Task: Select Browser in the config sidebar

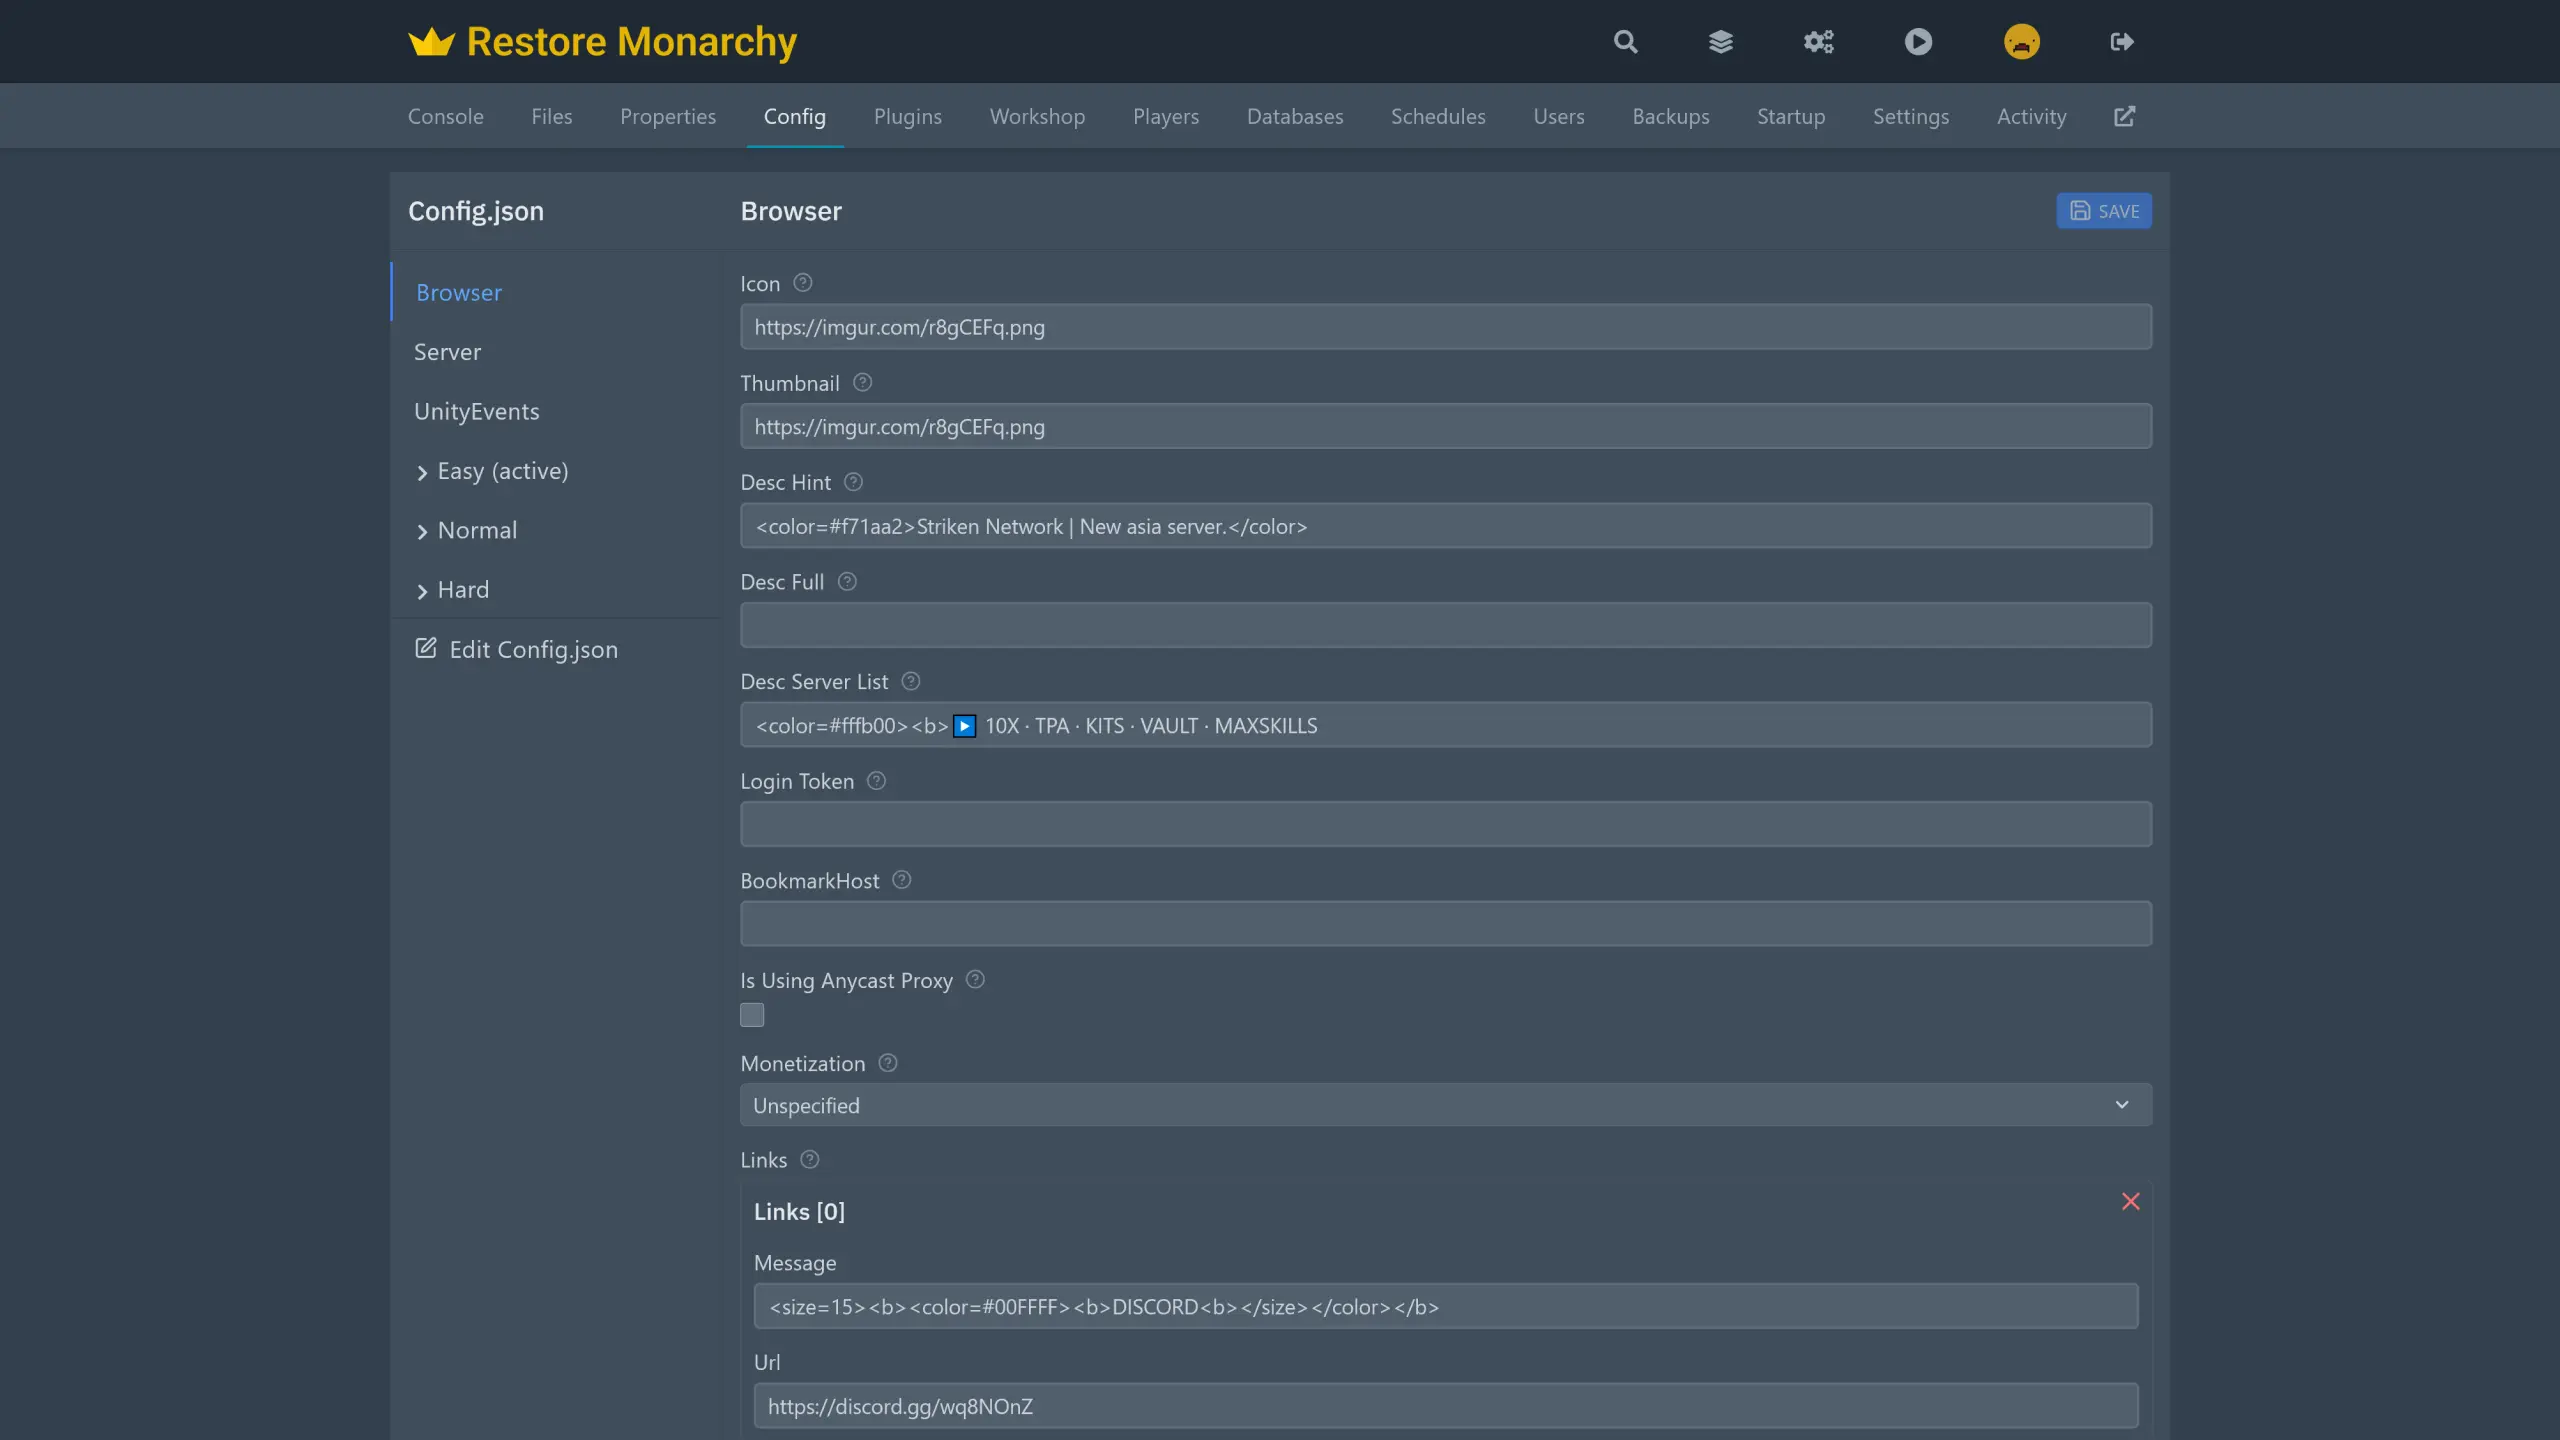Action: coord(459,292)
